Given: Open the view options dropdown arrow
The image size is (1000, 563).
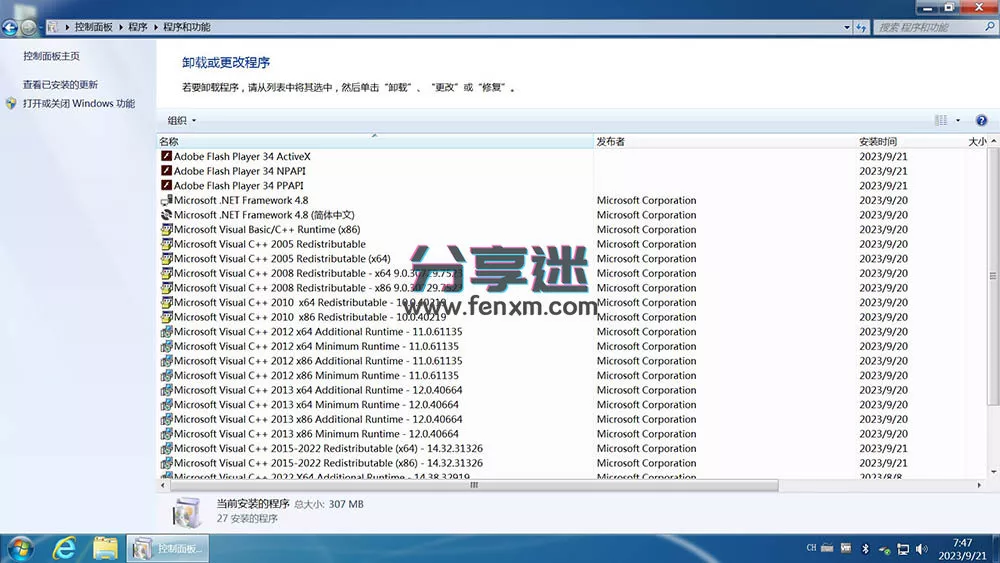Looking at the screenshot, I should [957, 120].
